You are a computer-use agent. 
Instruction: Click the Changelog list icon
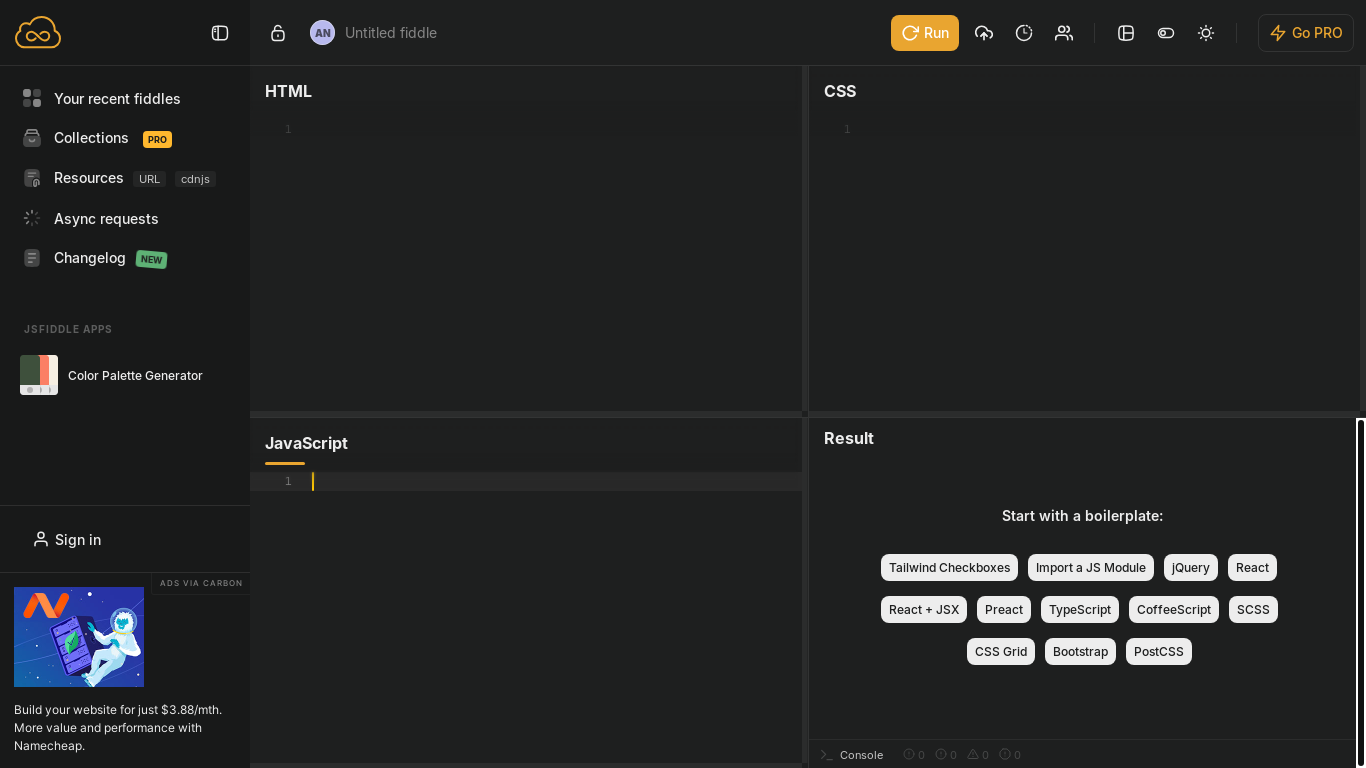pos(32,258)
